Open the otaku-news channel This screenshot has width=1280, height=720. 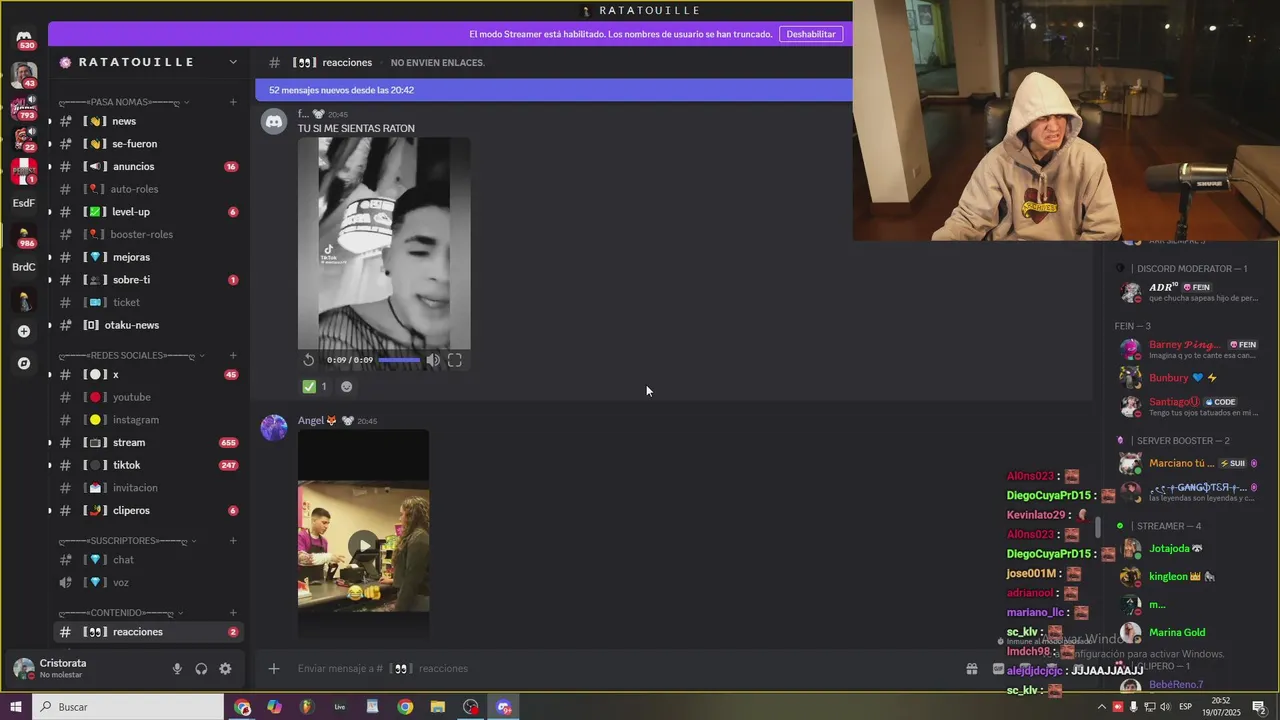148,325
